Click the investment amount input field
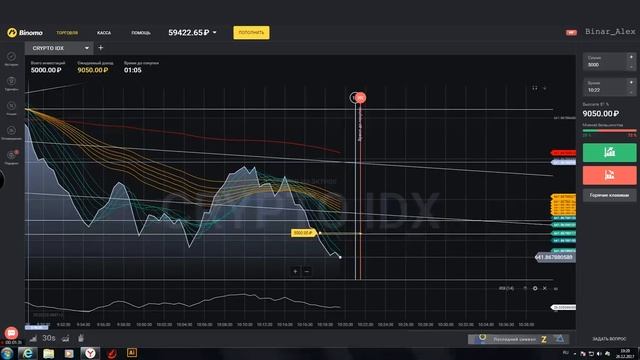This screenshot has width=640, height=360. [605, 62]
